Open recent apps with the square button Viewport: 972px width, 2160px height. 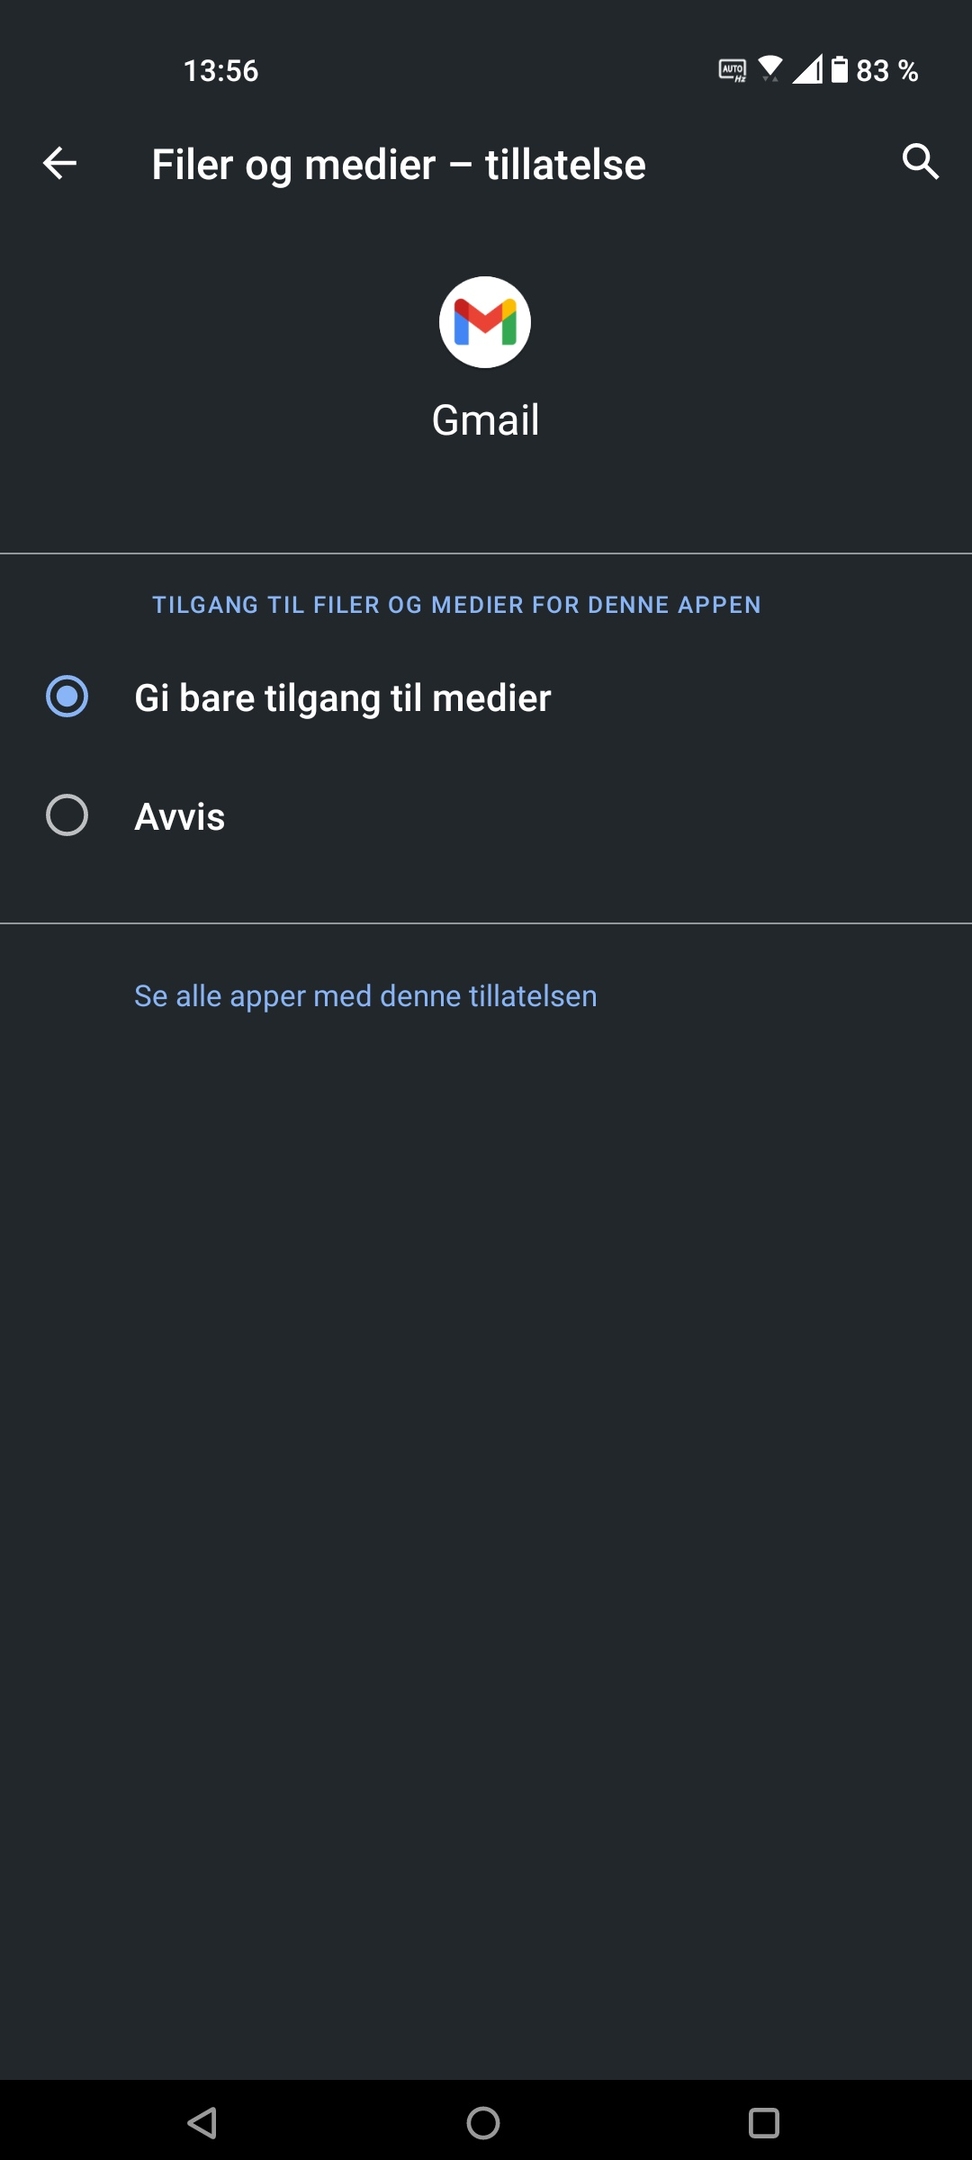[764, 2122]
